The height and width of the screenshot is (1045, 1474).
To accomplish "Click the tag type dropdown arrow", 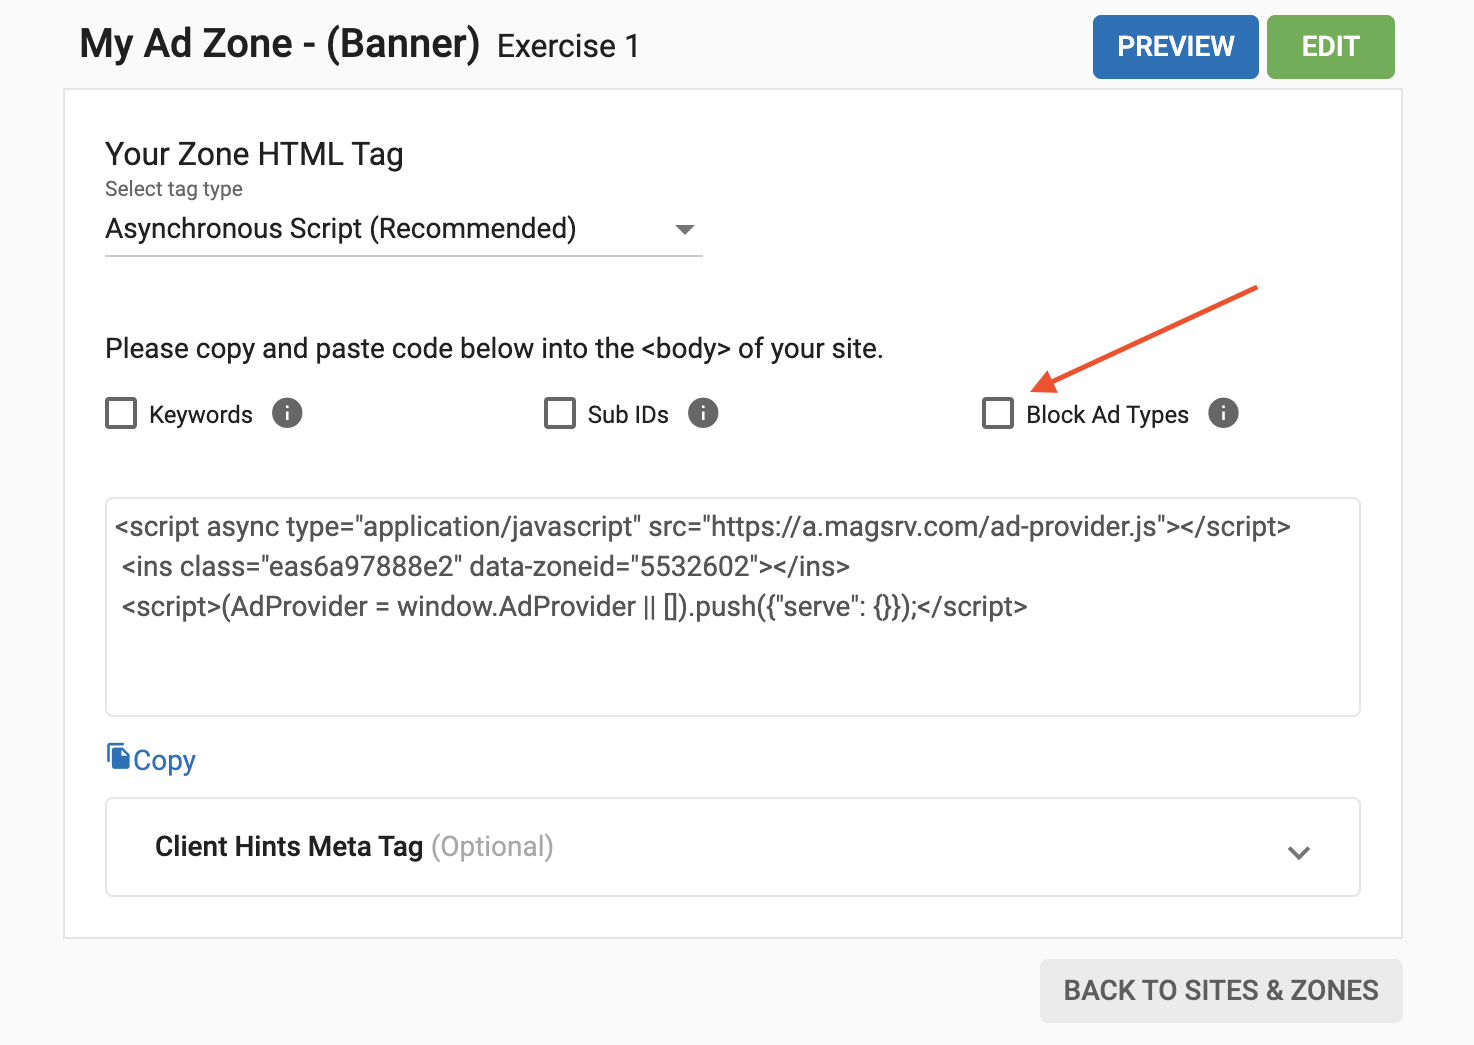I will pyautogui.click(x=685, y=230).
